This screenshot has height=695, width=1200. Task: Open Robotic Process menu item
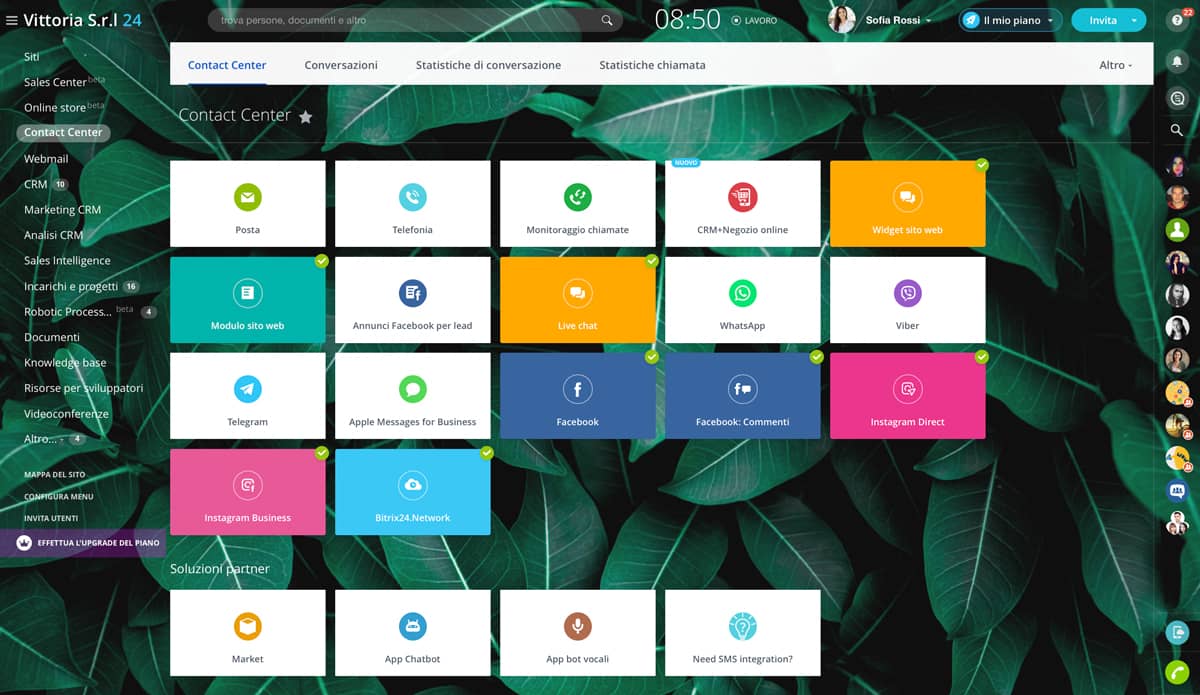pyautogui.click(x=67, y=312)
